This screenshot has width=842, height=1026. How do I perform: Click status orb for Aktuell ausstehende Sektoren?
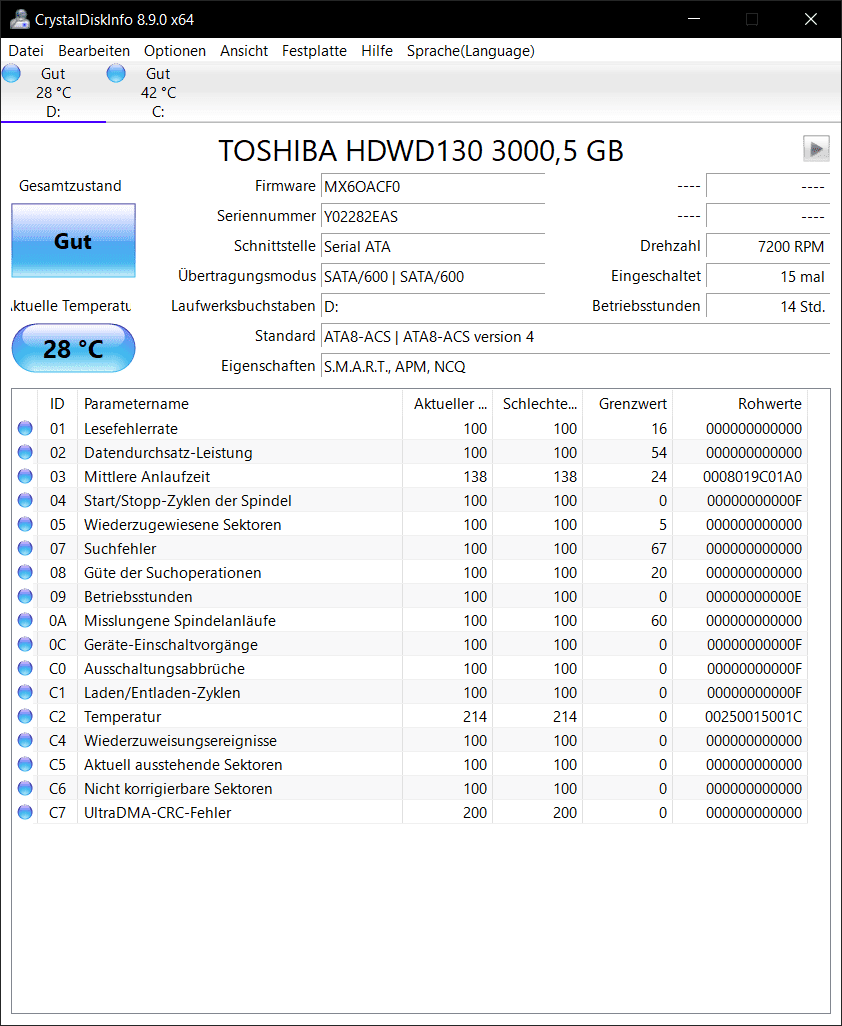tap(25, 764)
